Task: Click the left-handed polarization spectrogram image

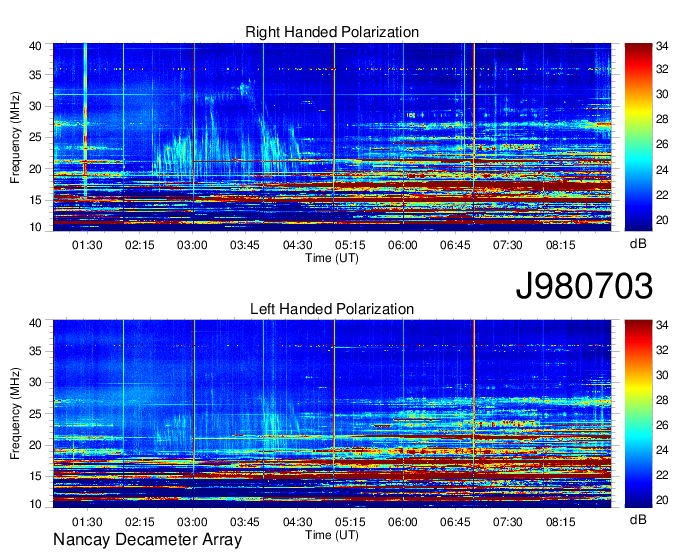Action: [x=332, y=414]
